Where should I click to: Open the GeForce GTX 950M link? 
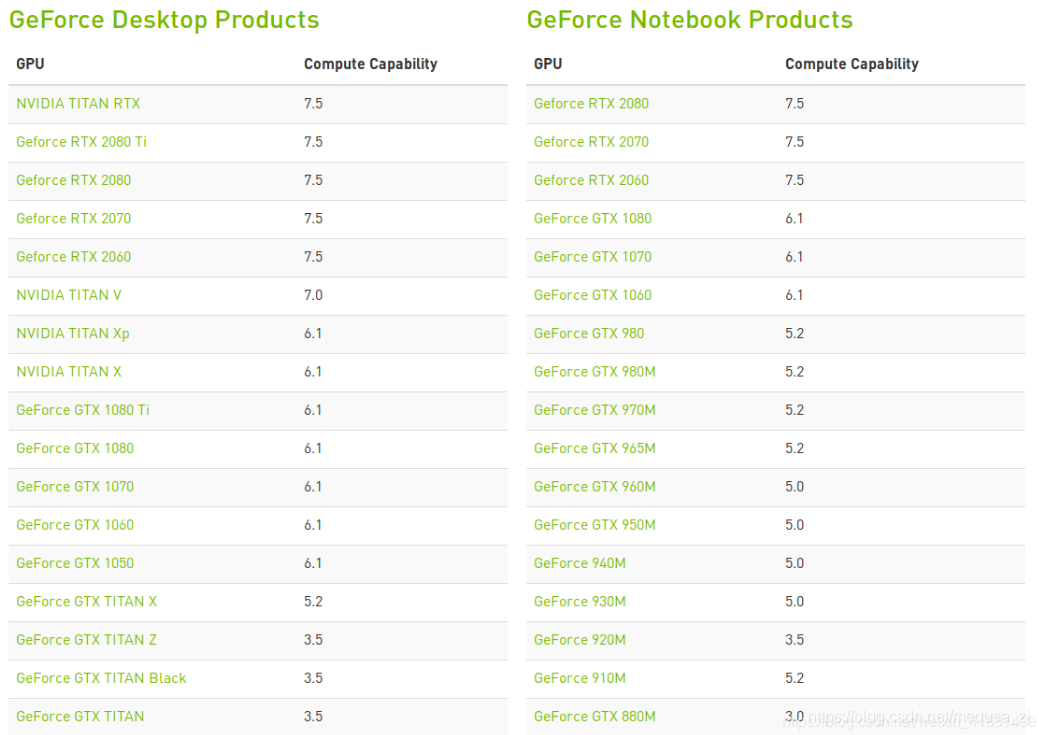595,525
